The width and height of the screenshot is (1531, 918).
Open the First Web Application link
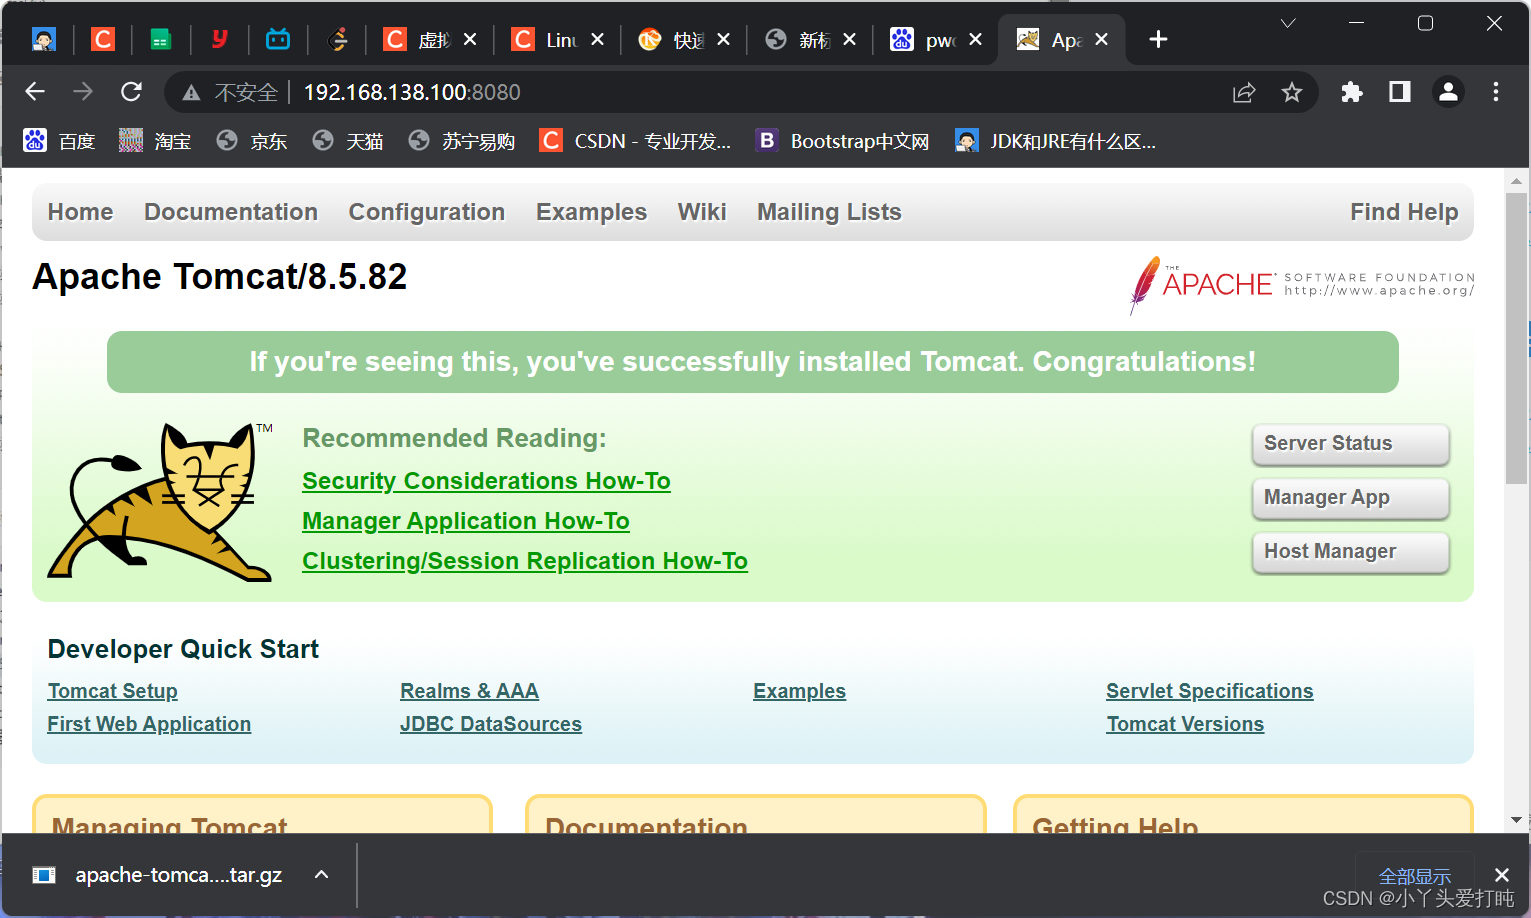(x=149, y=724)
